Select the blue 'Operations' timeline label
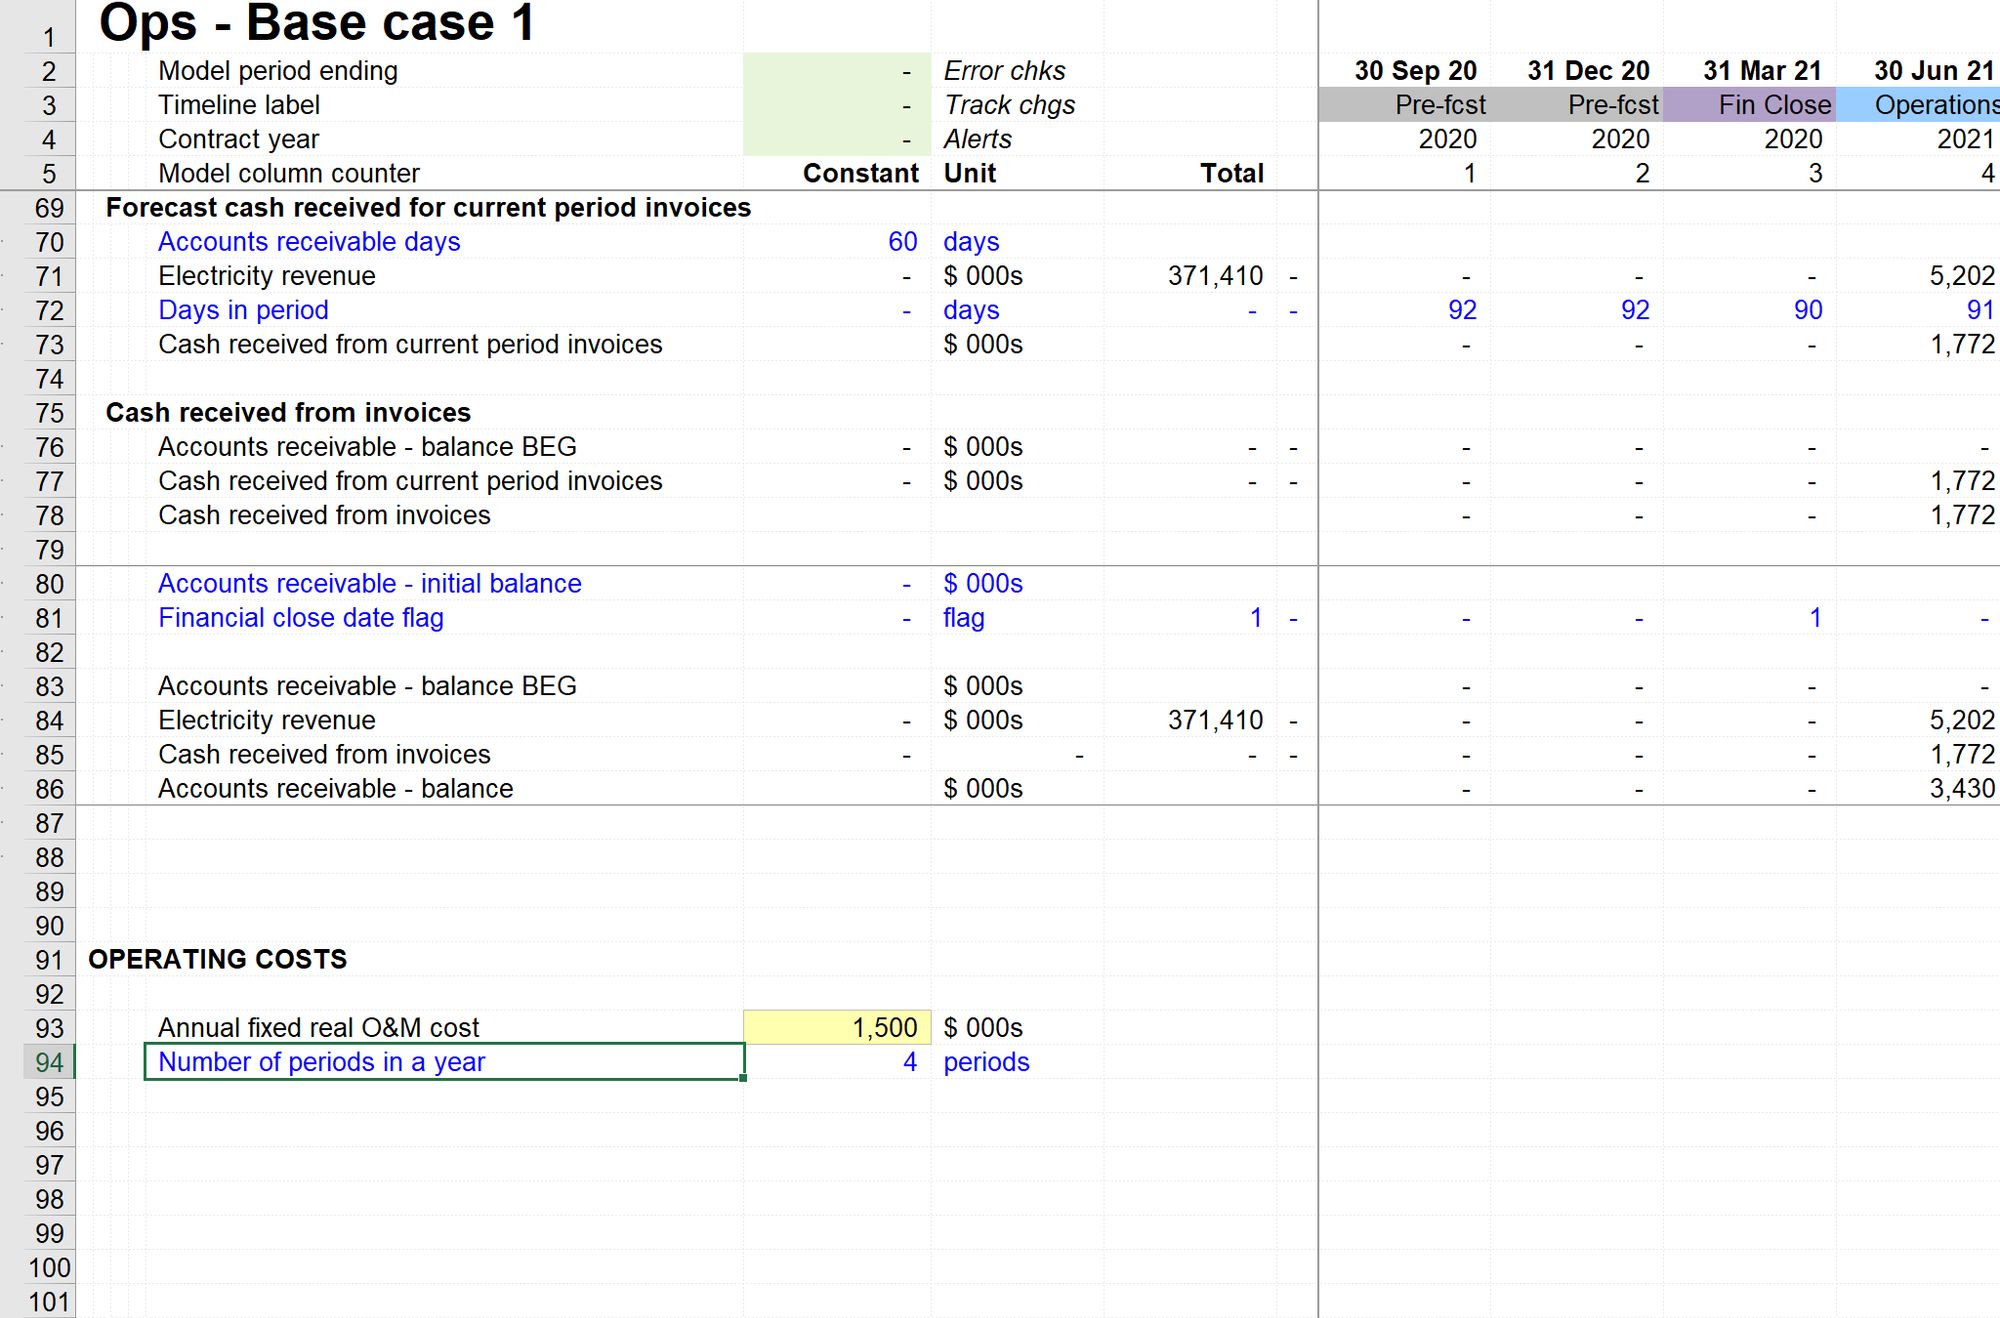 coord(1918,105)
